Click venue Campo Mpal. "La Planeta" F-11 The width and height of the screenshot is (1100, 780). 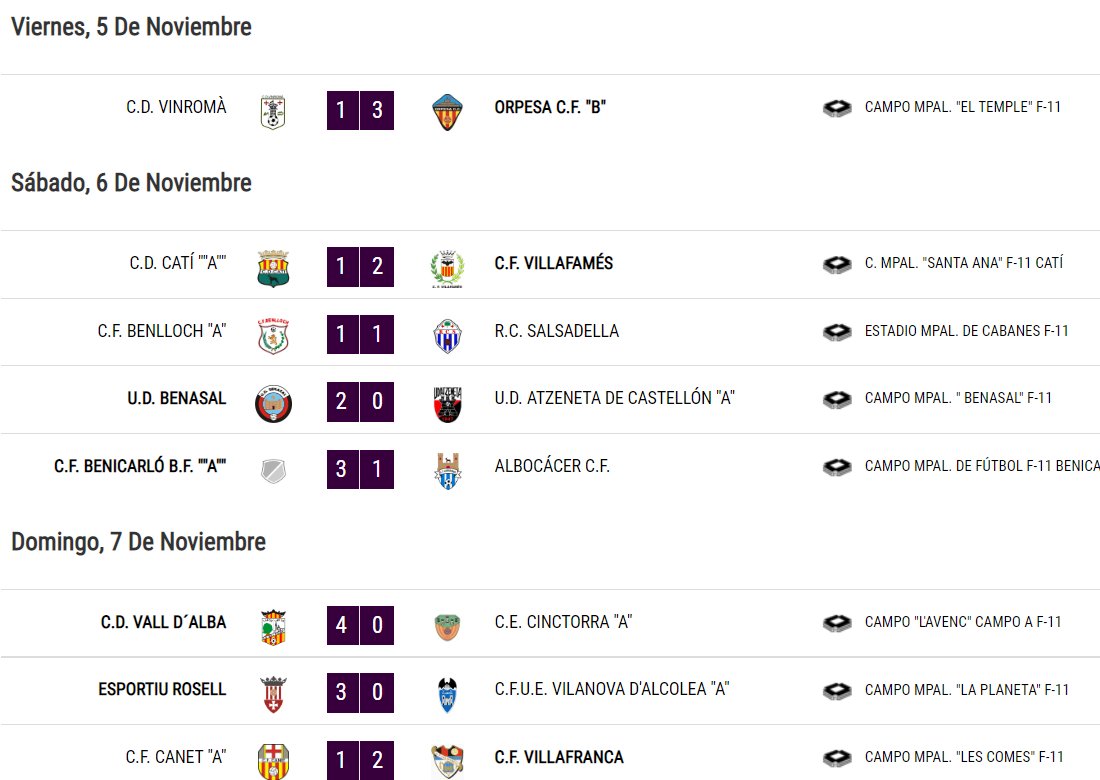pyautogui.click(x=966, y=690)
